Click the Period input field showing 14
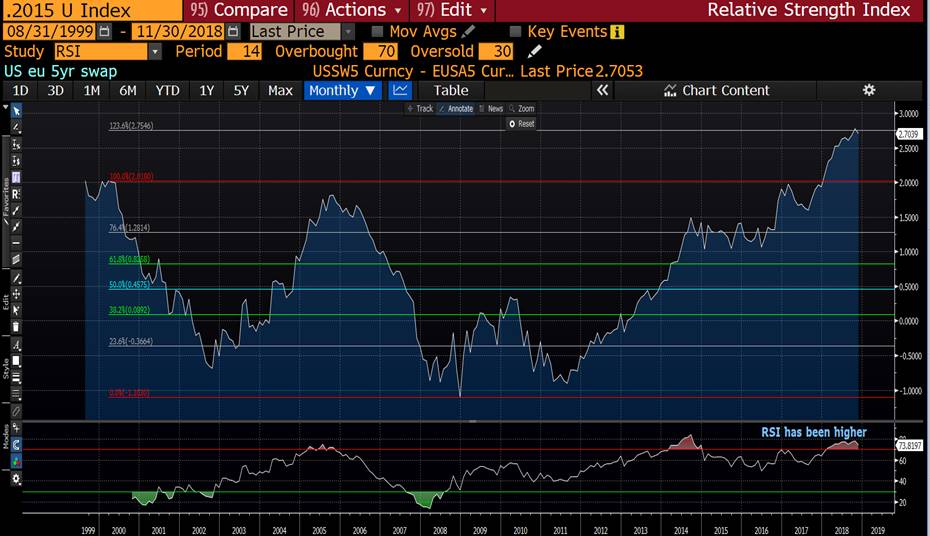Viewport: 930px width, 536px height. [244, 51]
